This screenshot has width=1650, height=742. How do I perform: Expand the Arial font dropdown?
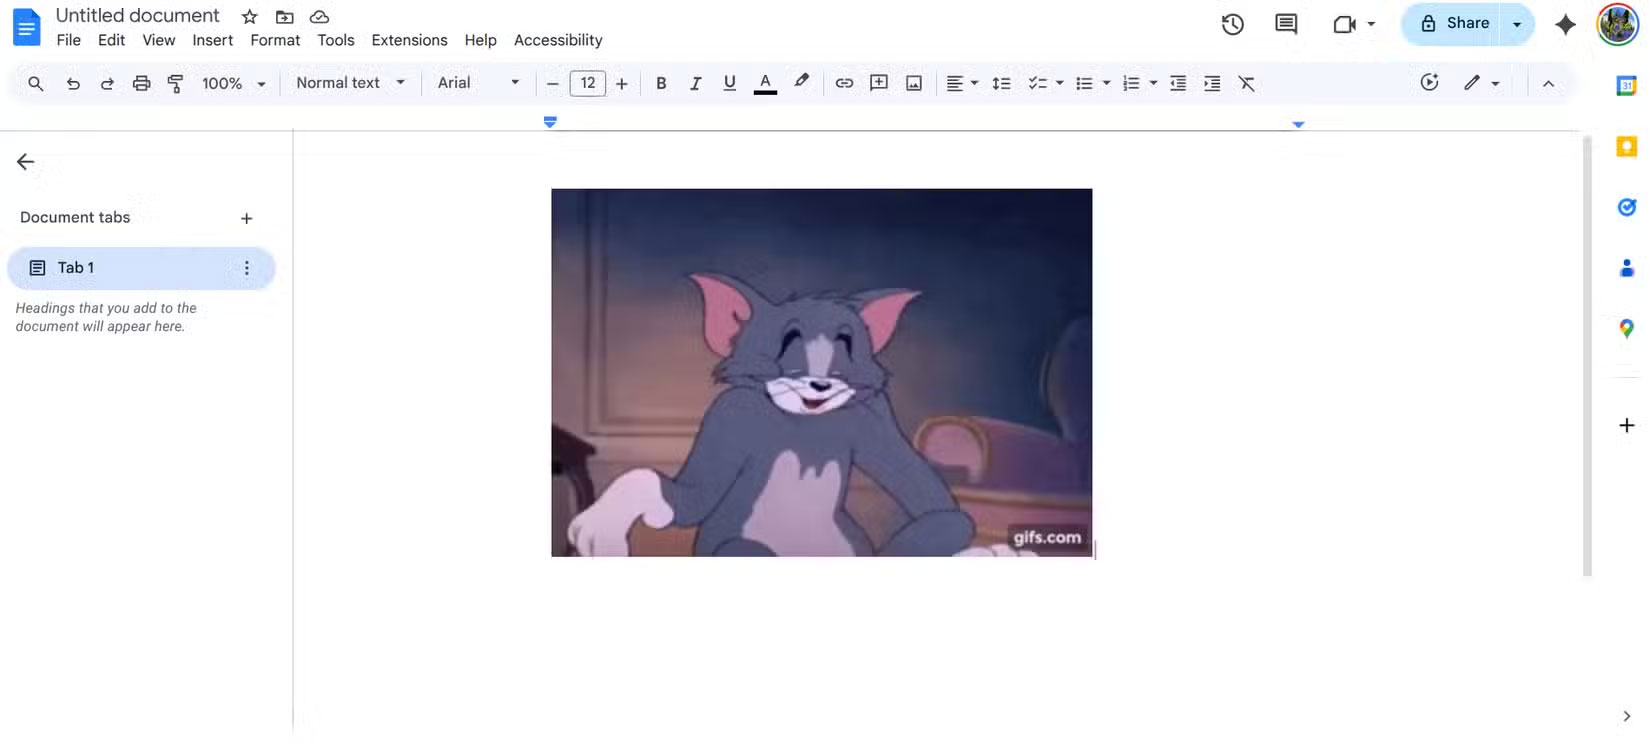478,83
